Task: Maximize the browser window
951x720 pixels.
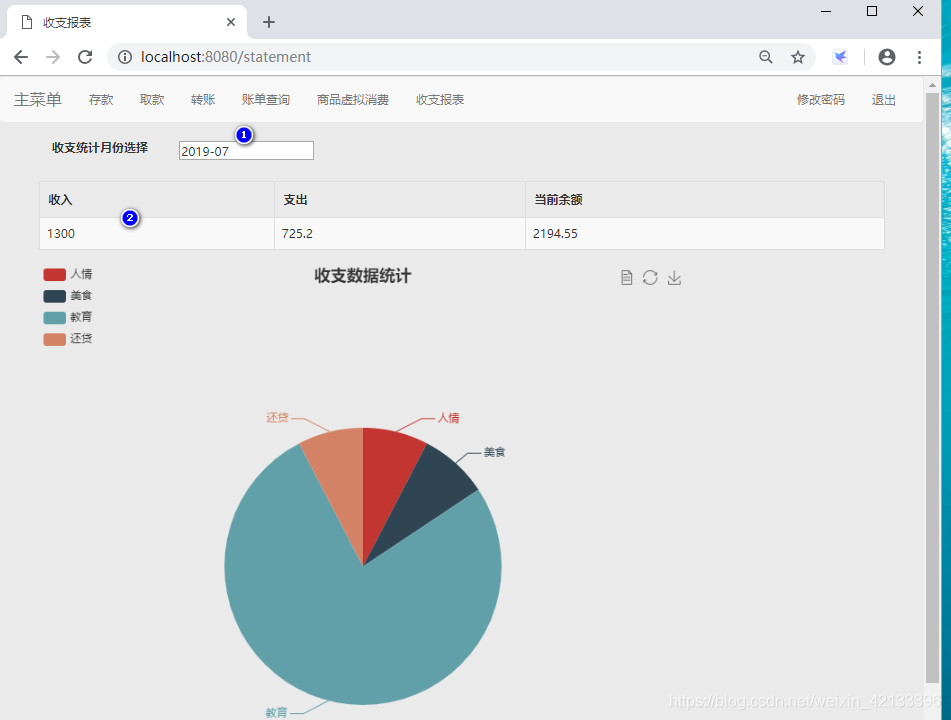Action: pyautogui.click(x=872, y=11)
